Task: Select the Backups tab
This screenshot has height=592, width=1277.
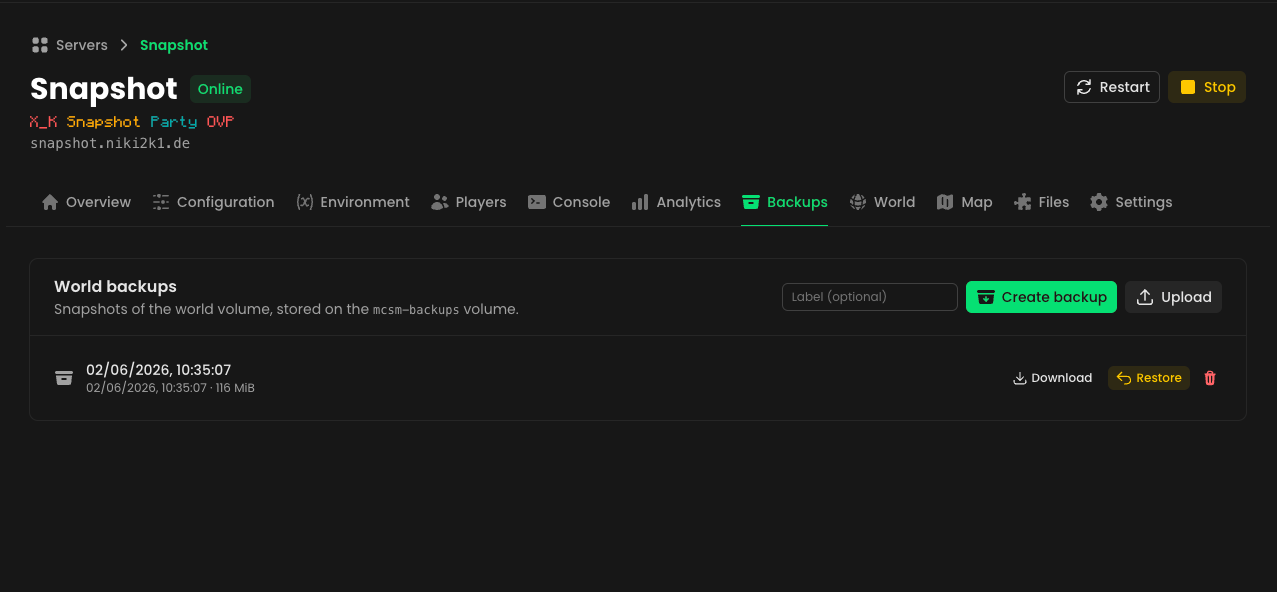Action: click(x=785, y=202)
